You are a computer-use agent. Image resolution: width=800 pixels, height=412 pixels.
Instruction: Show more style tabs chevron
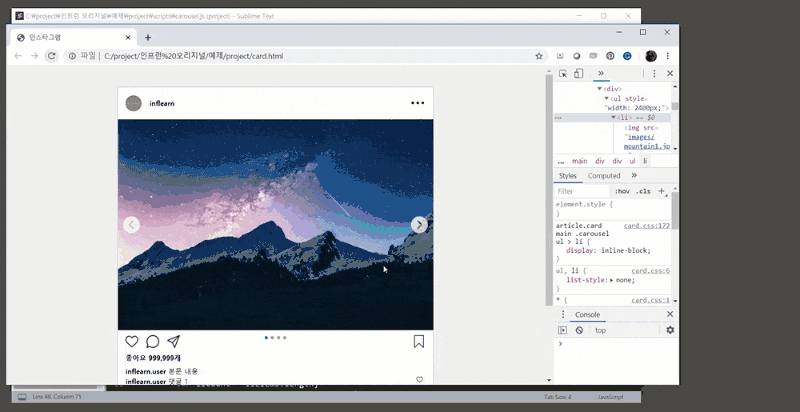634,175
